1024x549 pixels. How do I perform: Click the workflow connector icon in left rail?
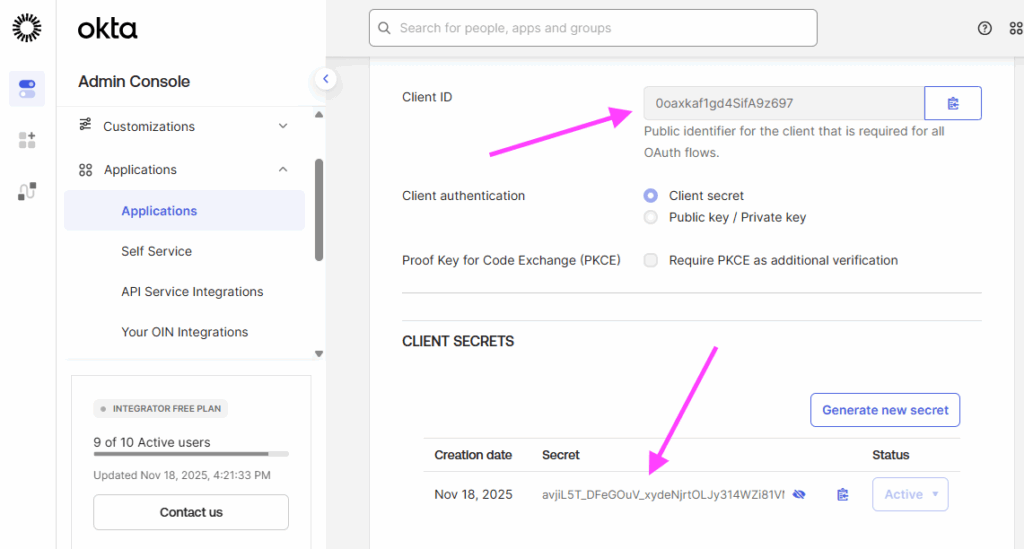27,191
